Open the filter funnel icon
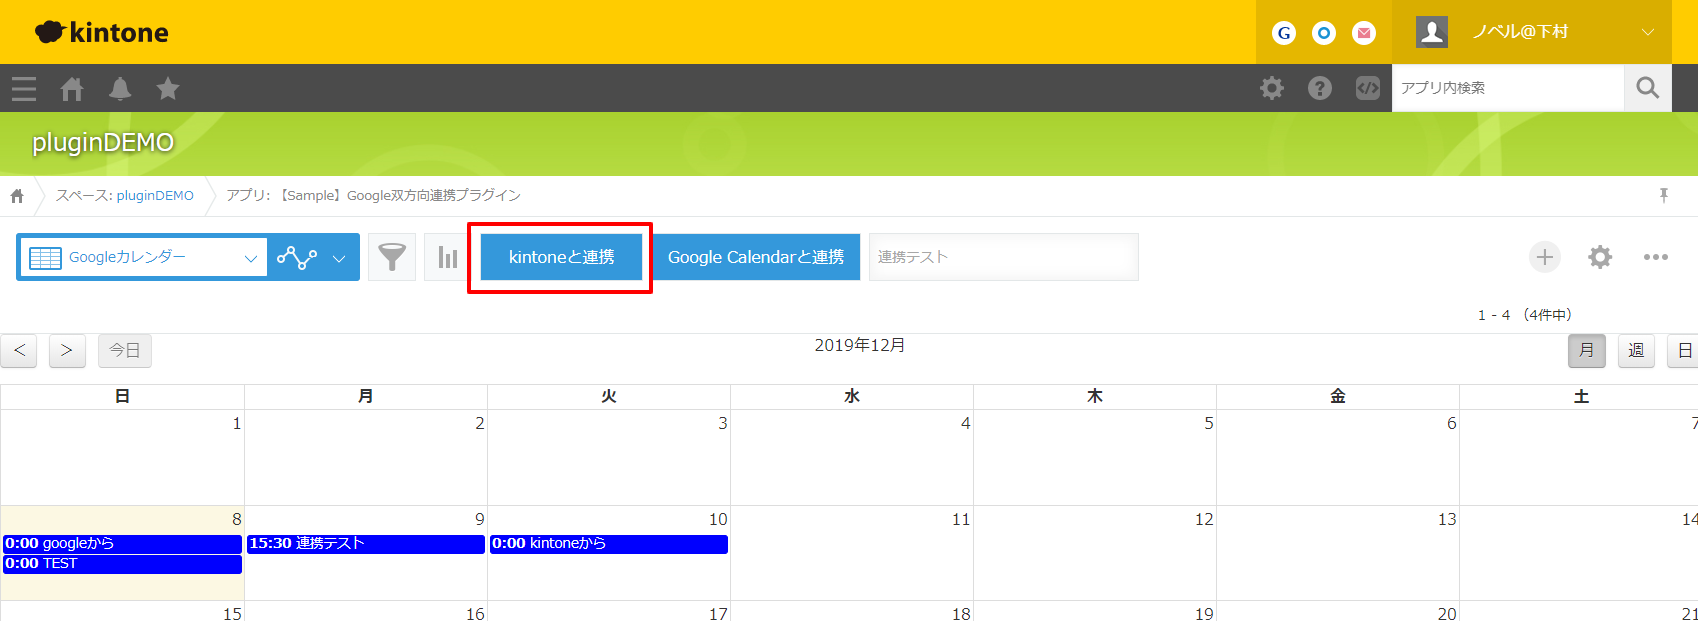 click(392, 258)
